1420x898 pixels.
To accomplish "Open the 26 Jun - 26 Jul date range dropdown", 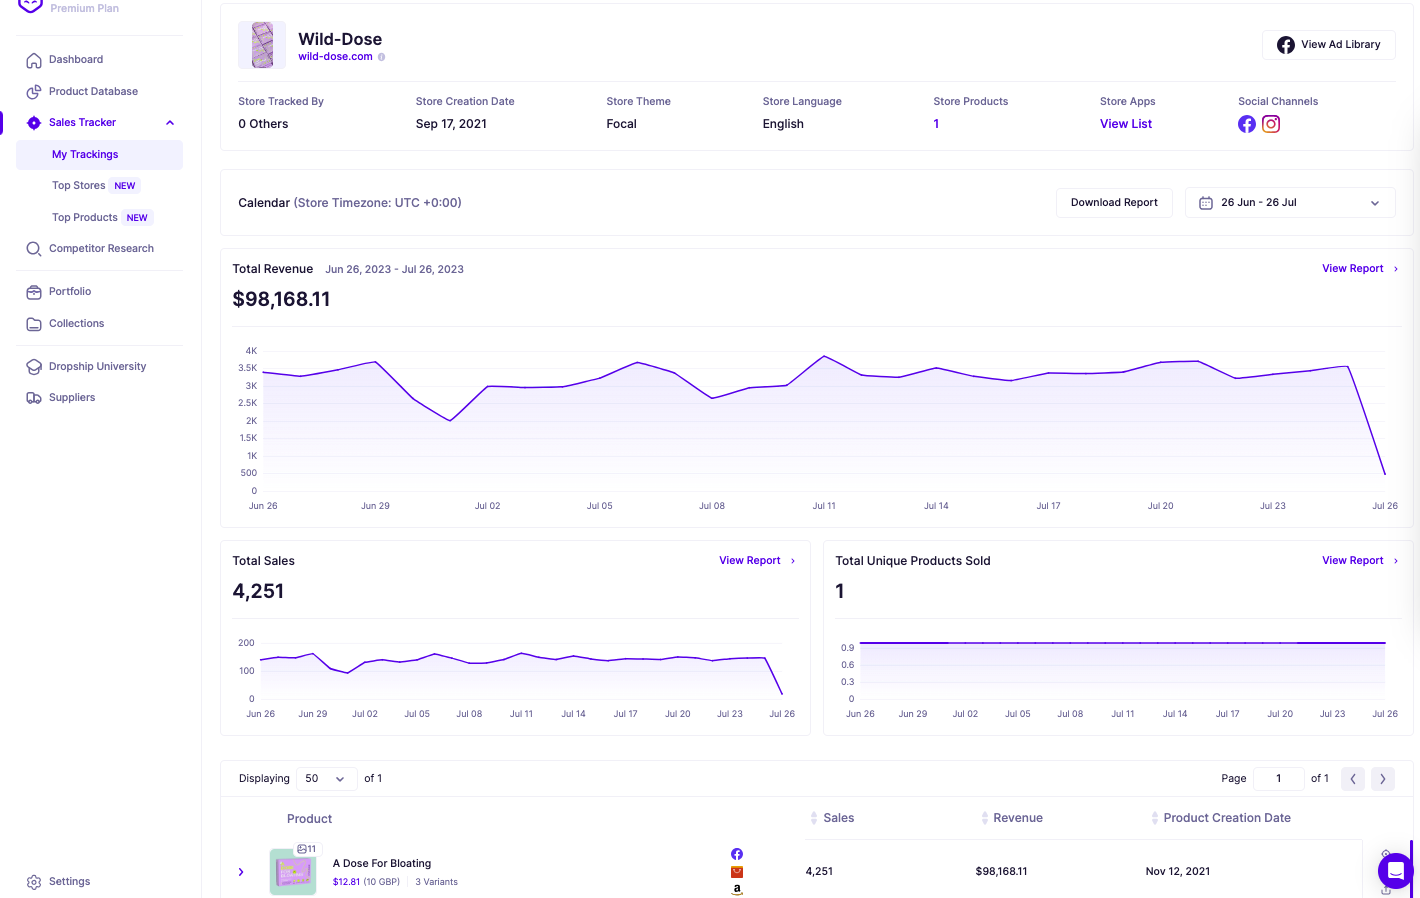I will tap(1290, 202).
